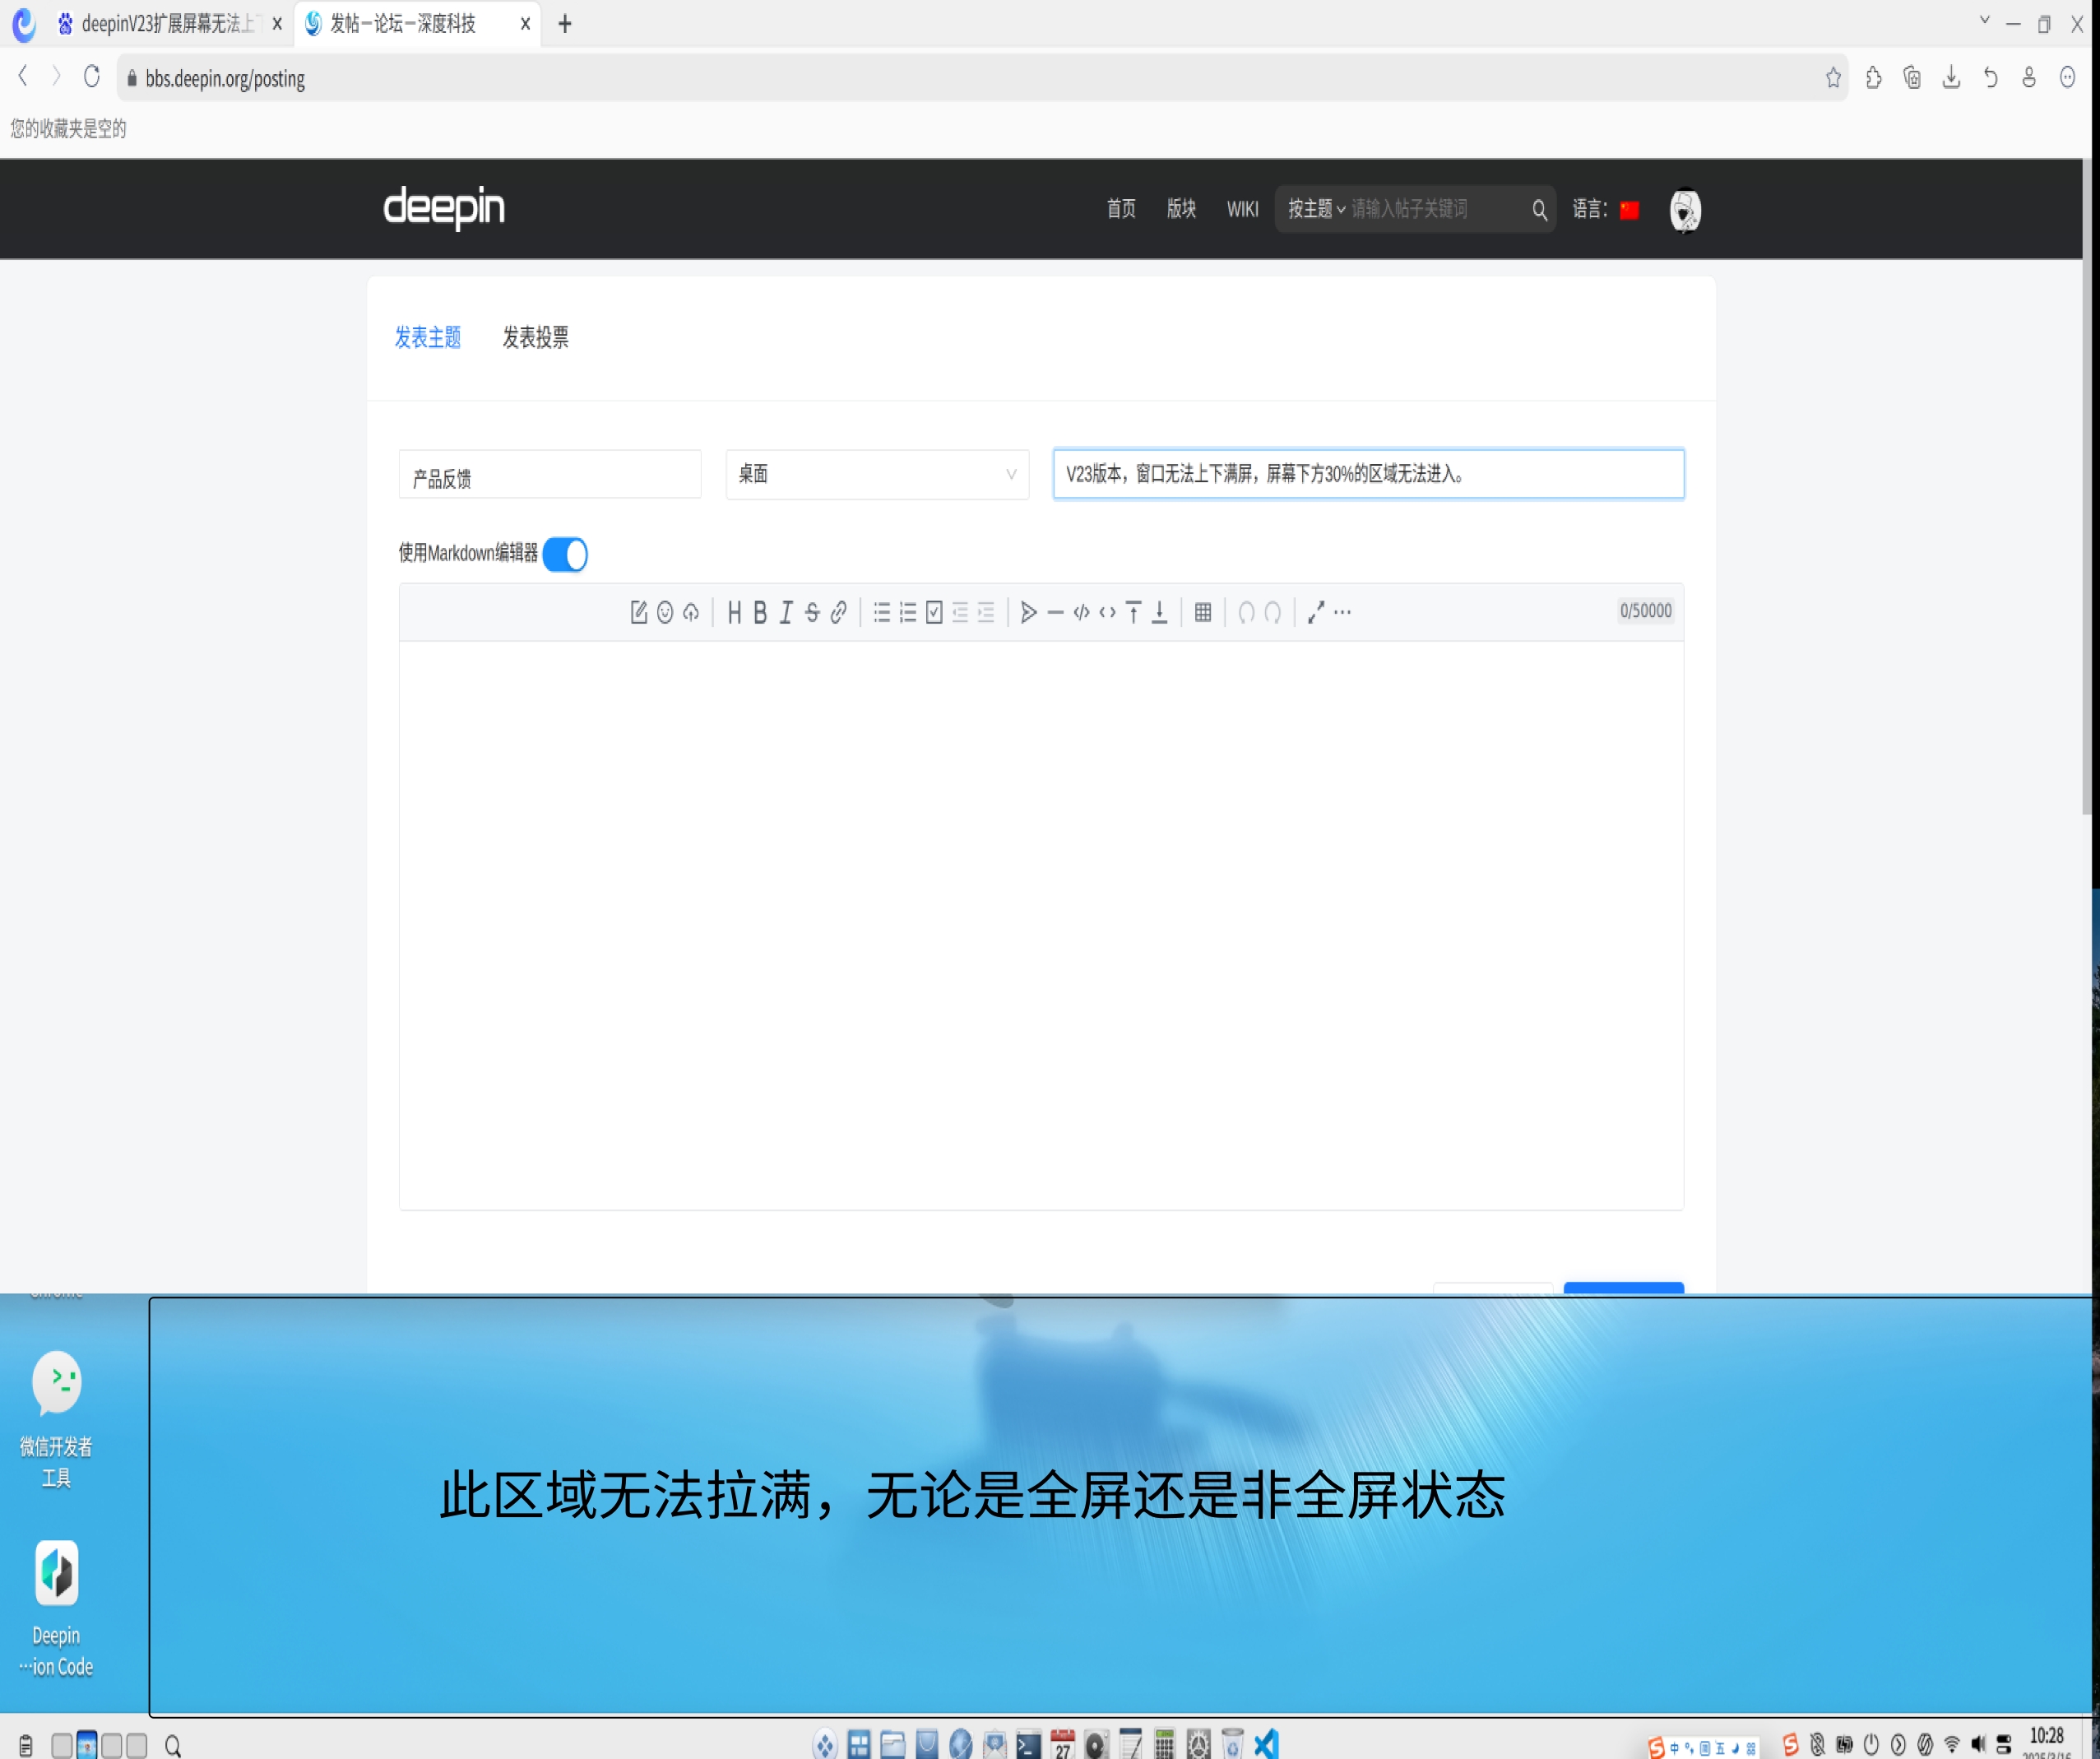Insert an unordered bullet list
The height and width of the screenshot is (1759, 2100).
coord(882,612)
